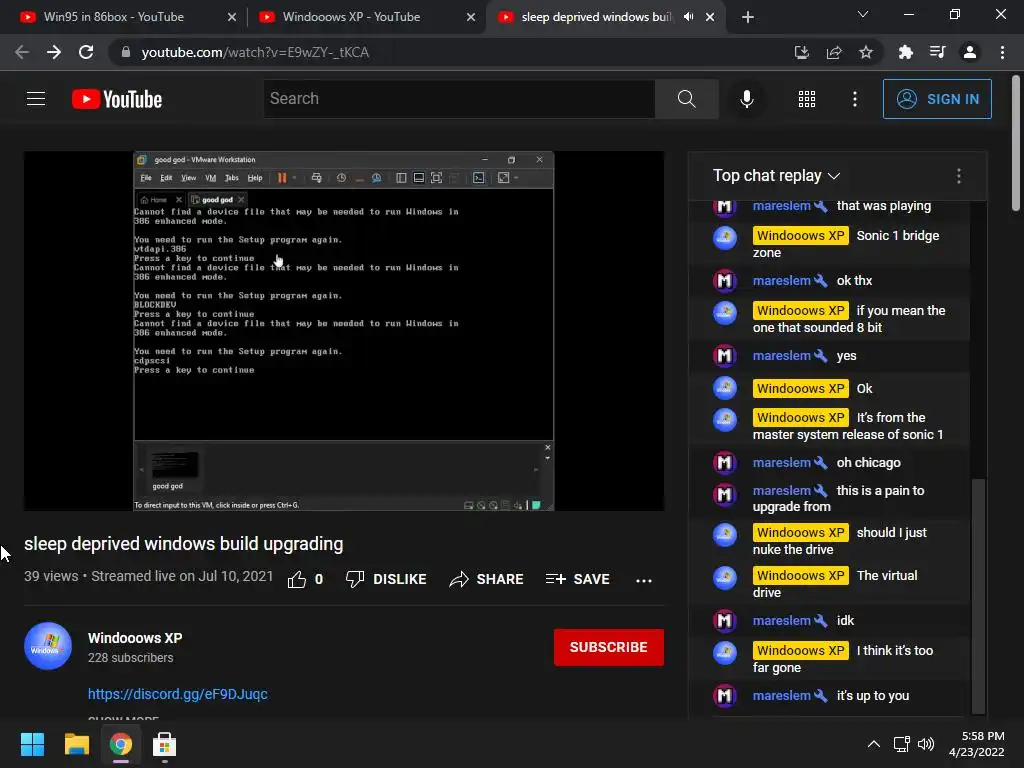Click mareslem avatar beside "oh chicago"
The width and height of the screenshot is (1024, 768).
tap(724, 463)
